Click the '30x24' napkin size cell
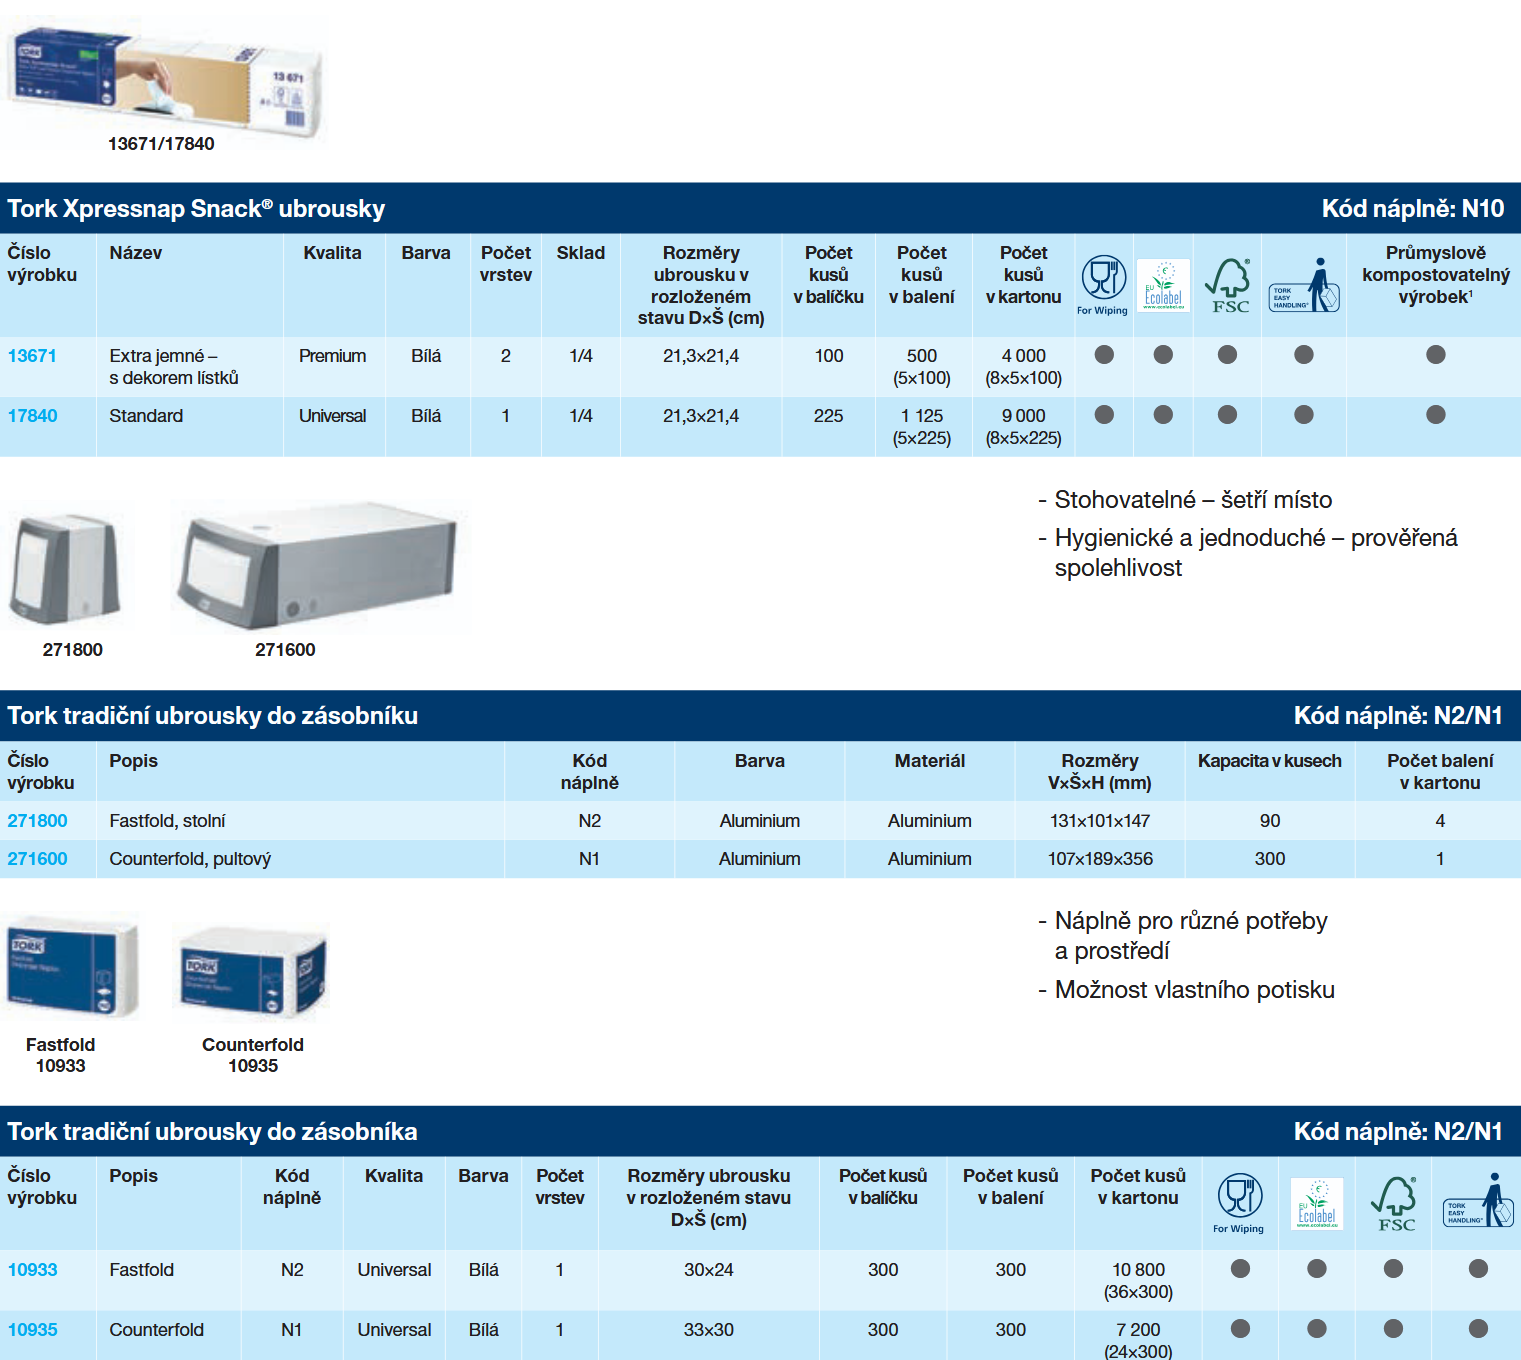The width and height of the screenshot is (1521, 1360). (708, 1270)
